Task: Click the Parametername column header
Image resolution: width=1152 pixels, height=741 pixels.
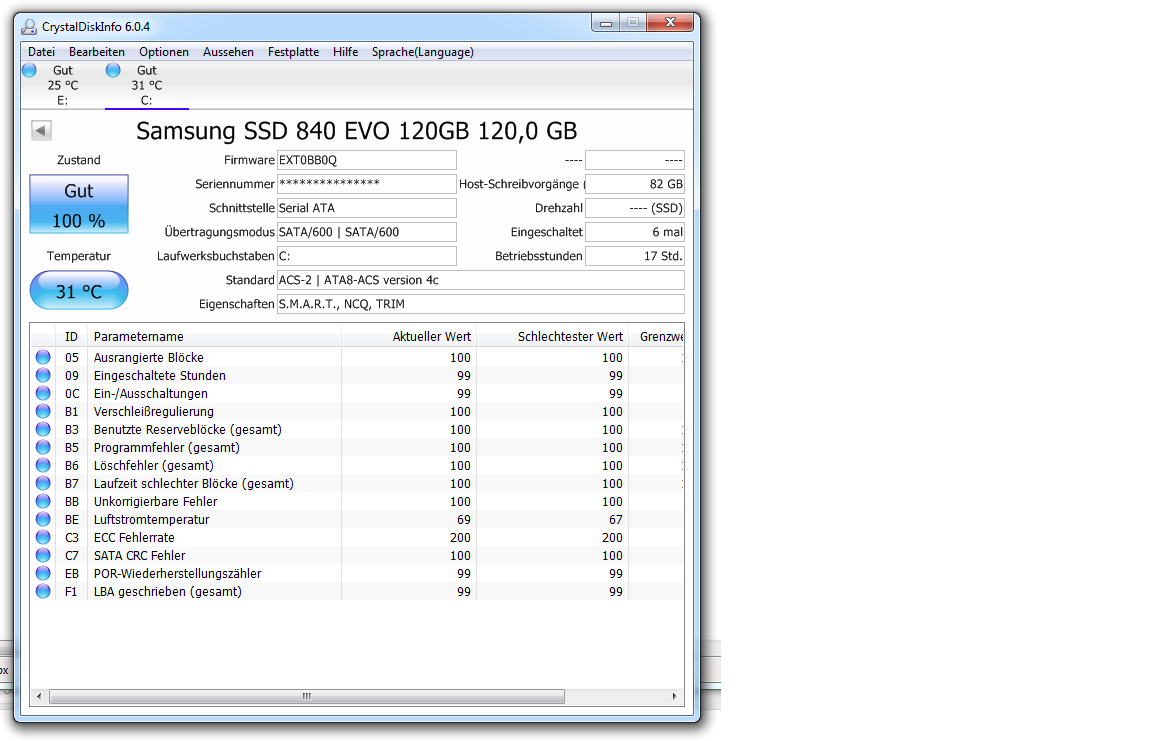Action: [214, 336]
